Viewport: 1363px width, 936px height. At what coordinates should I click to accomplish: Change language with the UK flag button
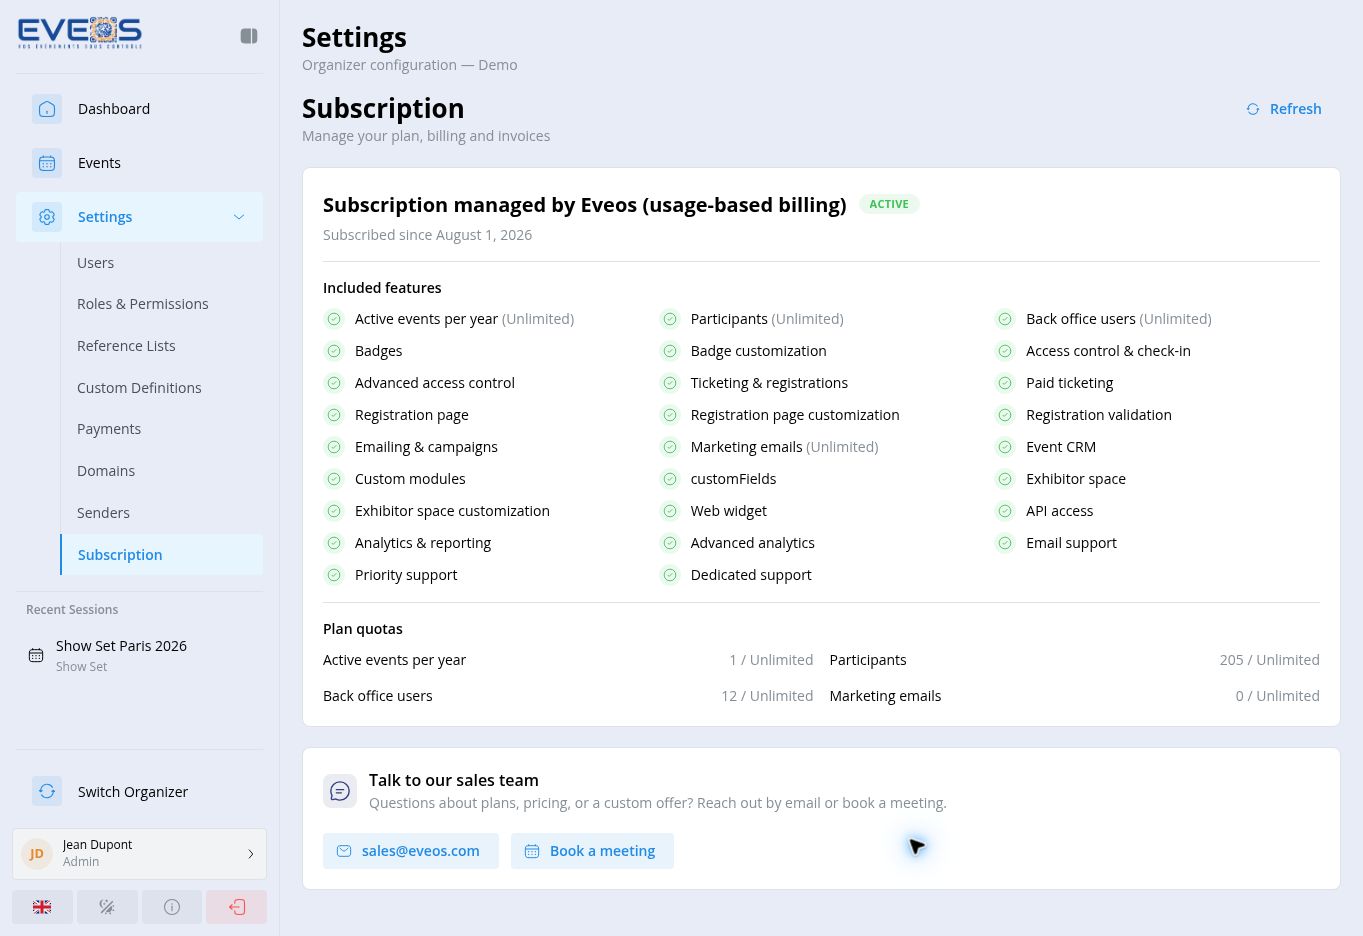point(42,907)
